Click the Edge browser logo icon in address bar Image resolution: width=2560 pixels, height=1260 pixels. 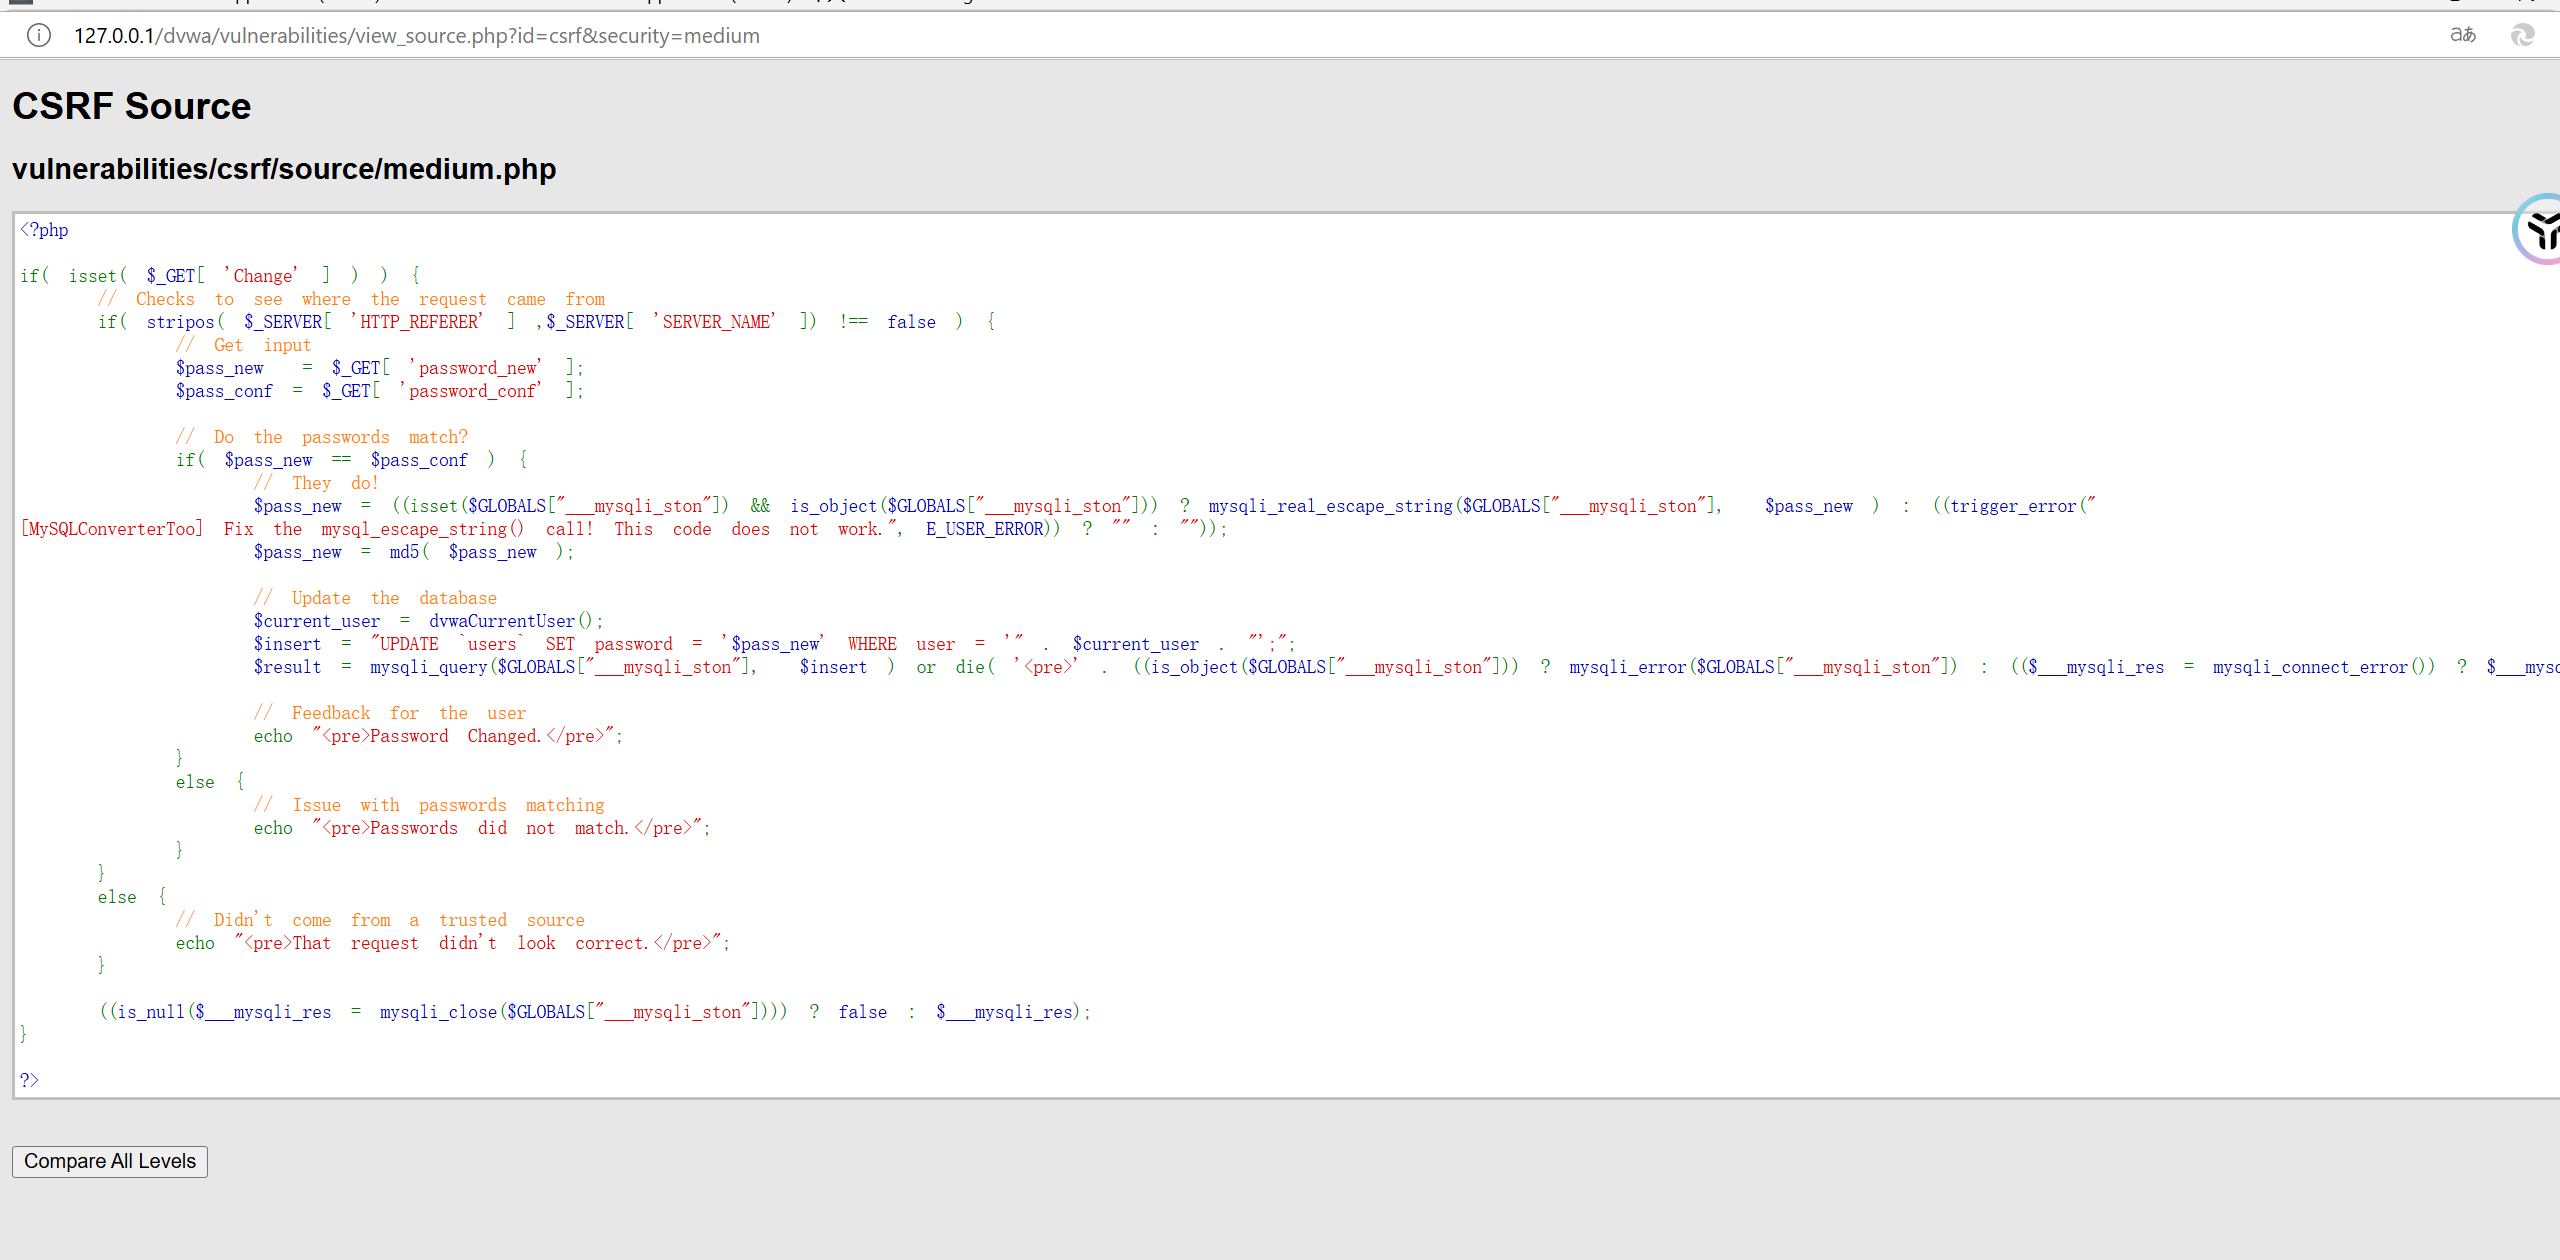coord(2522,36)
